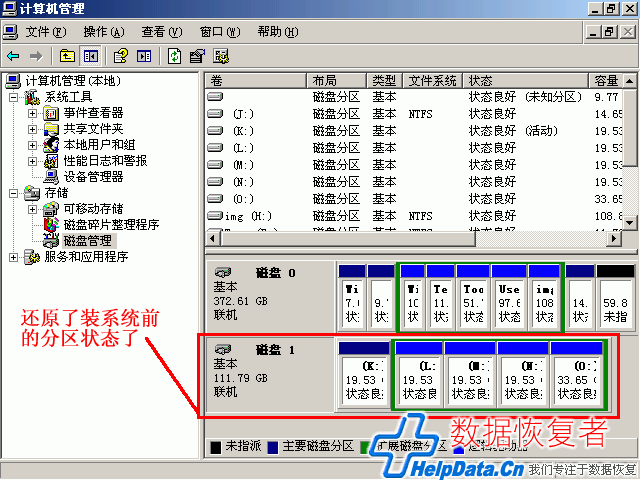Screen dimensions: 640x480
Task: Select the (N:) volume row
Action: point(414,182)
